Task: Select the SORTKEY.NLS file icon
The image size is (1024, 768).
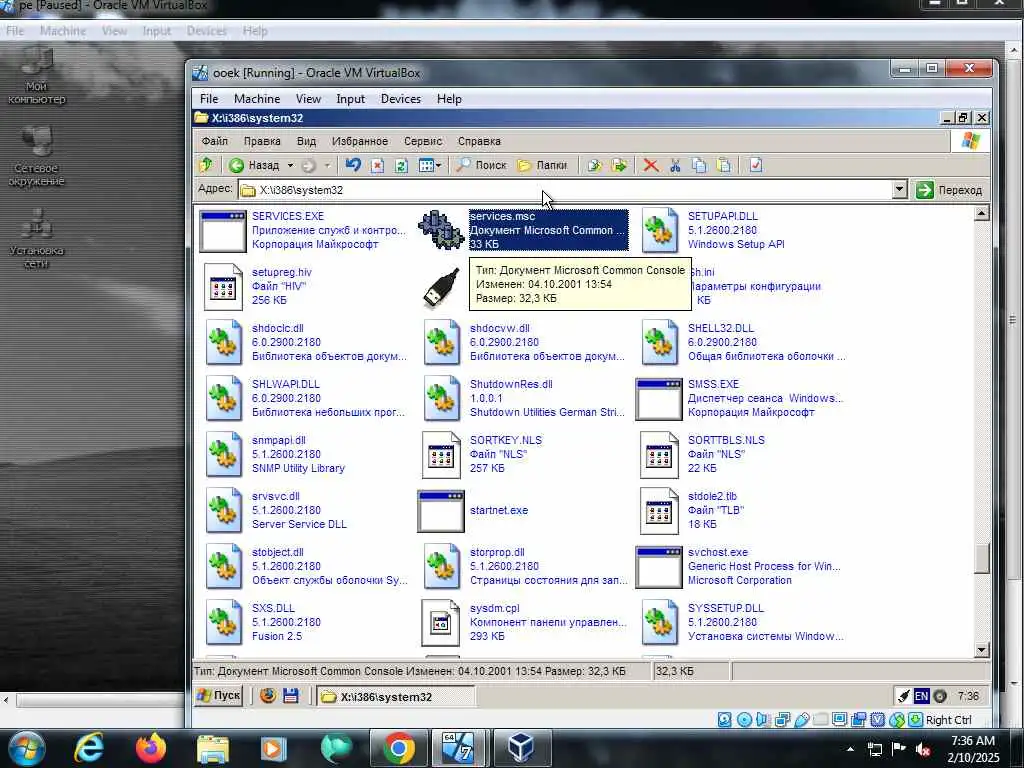Action: [x=441, y=455]
